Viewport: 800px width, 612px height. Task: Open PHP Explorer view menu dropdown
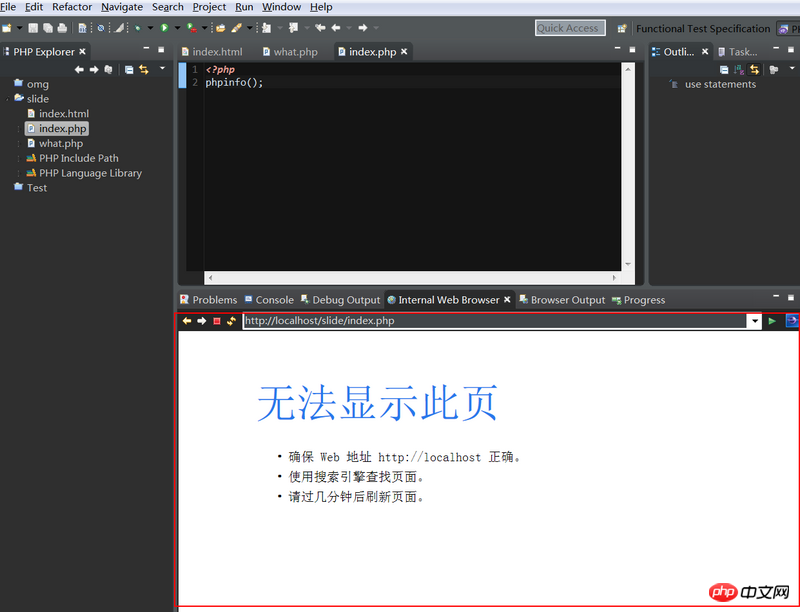pyautogui.click(x=163, y=68)
